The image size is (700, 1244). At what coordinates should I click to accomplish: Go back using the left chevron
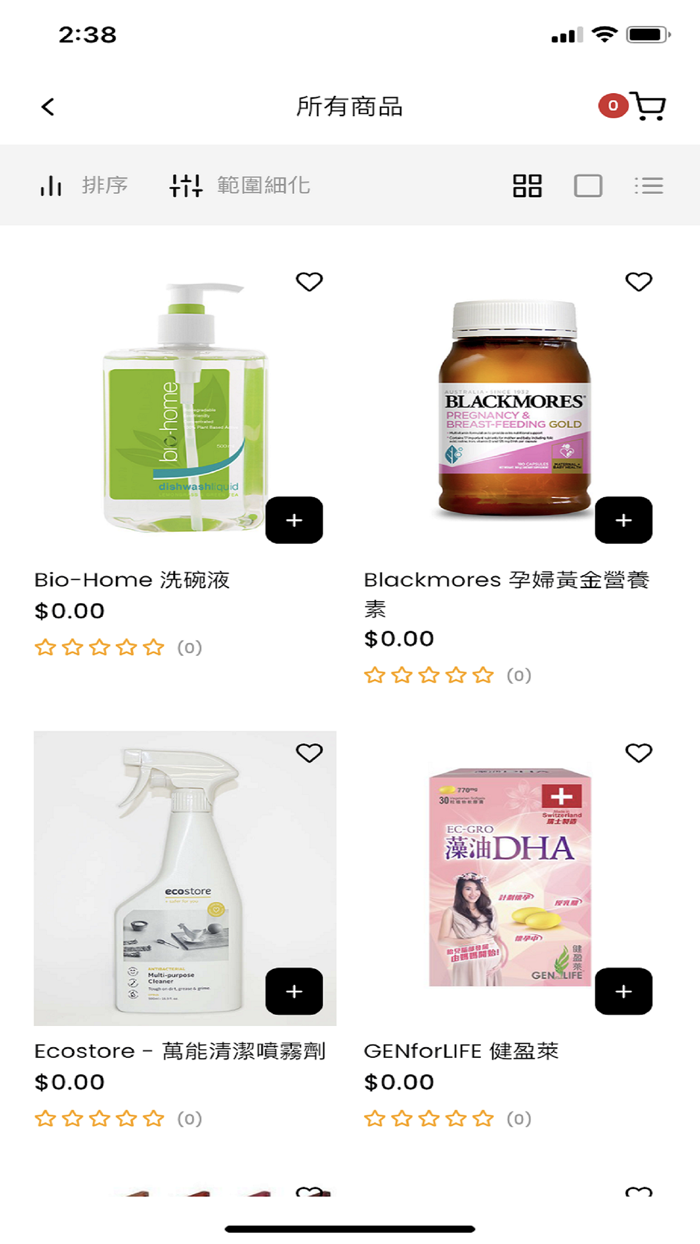tap(48, 107)
